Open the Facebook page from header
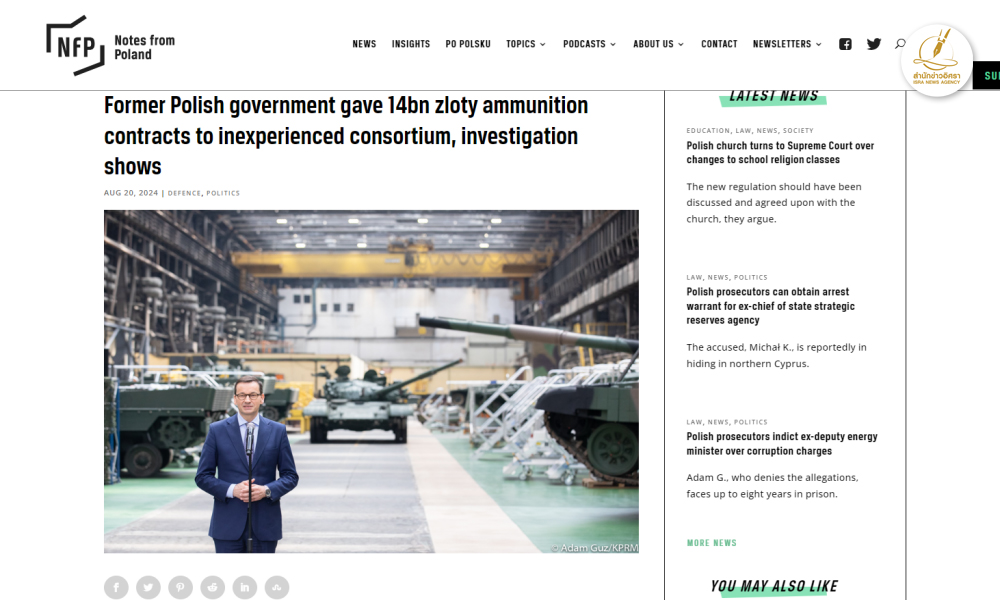 coord(845,44)
